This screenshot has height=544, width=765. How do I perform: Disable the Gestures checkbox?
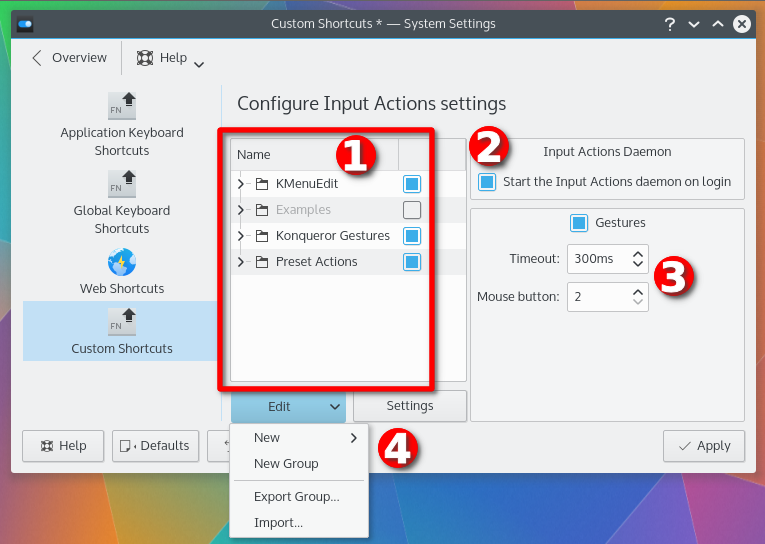tap(578, 223)
